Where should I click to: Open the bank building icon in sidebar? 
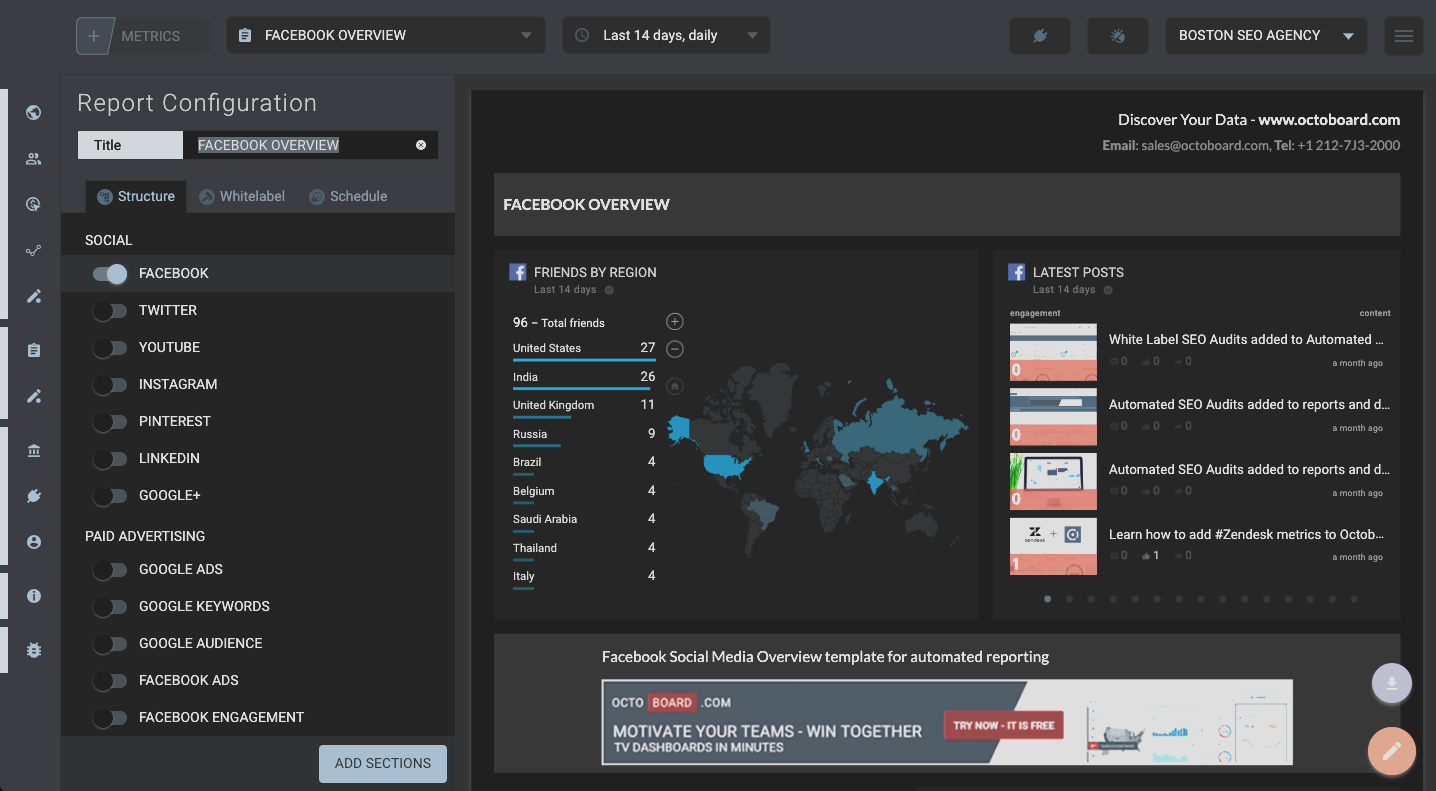tap(34, 450)
